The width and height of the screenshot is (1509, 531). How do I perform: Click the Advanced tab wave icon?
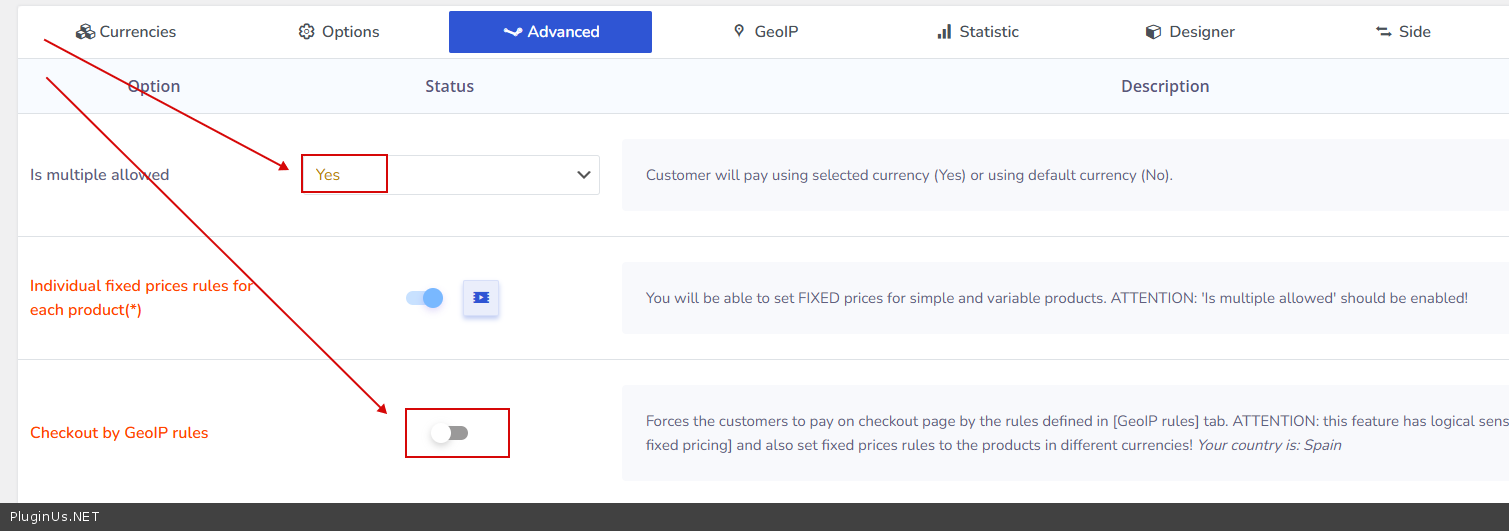[512, 32]
